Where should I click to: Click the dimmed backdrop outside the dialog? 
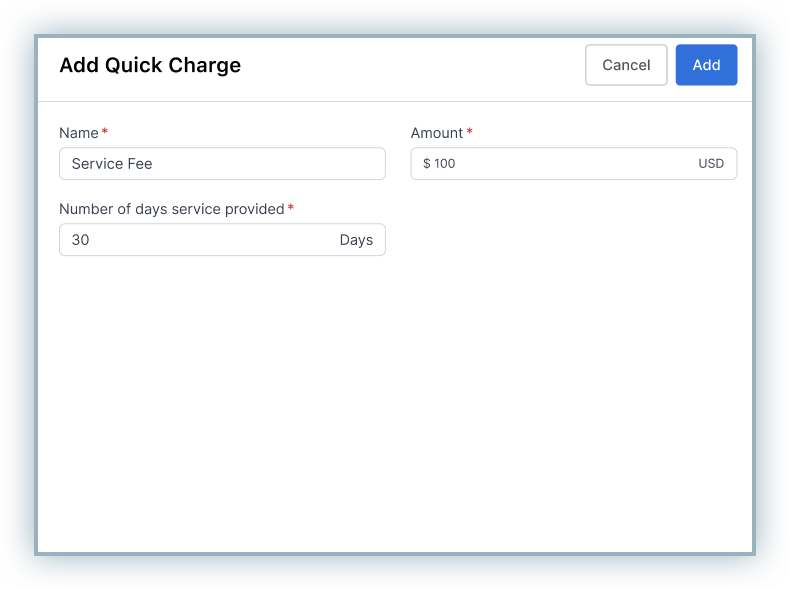18,300
